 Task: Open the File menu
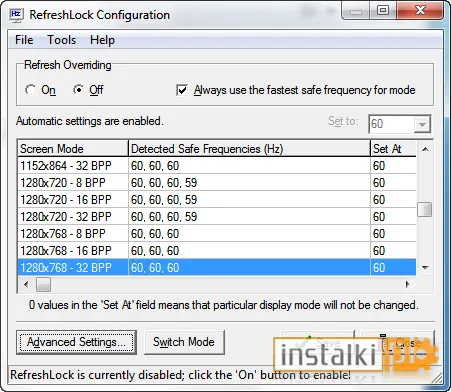[x=24, y=40]
